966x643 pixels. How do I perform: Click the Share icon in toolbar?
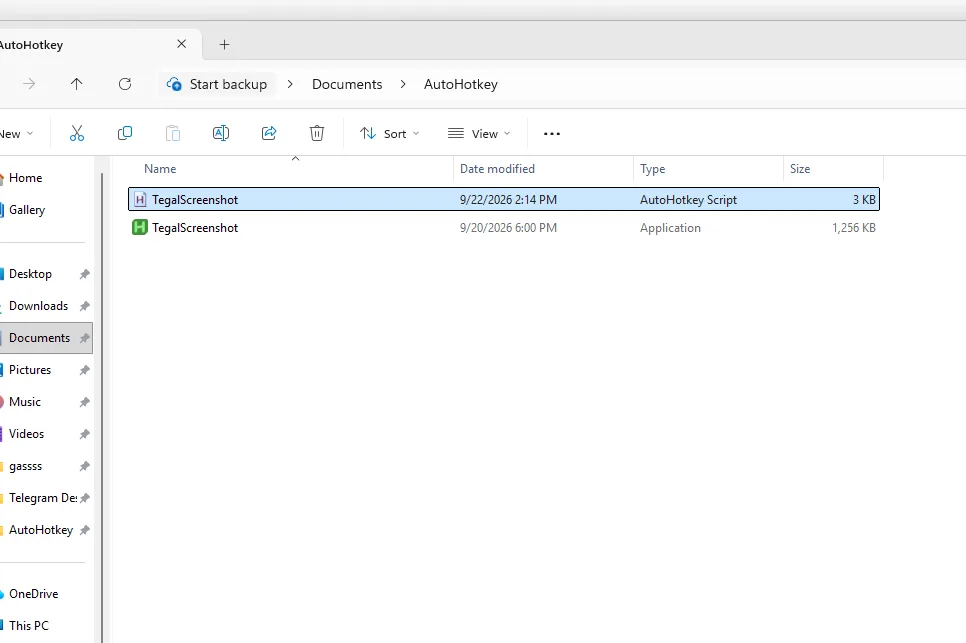pyautogui.click(x=269, y=133)
